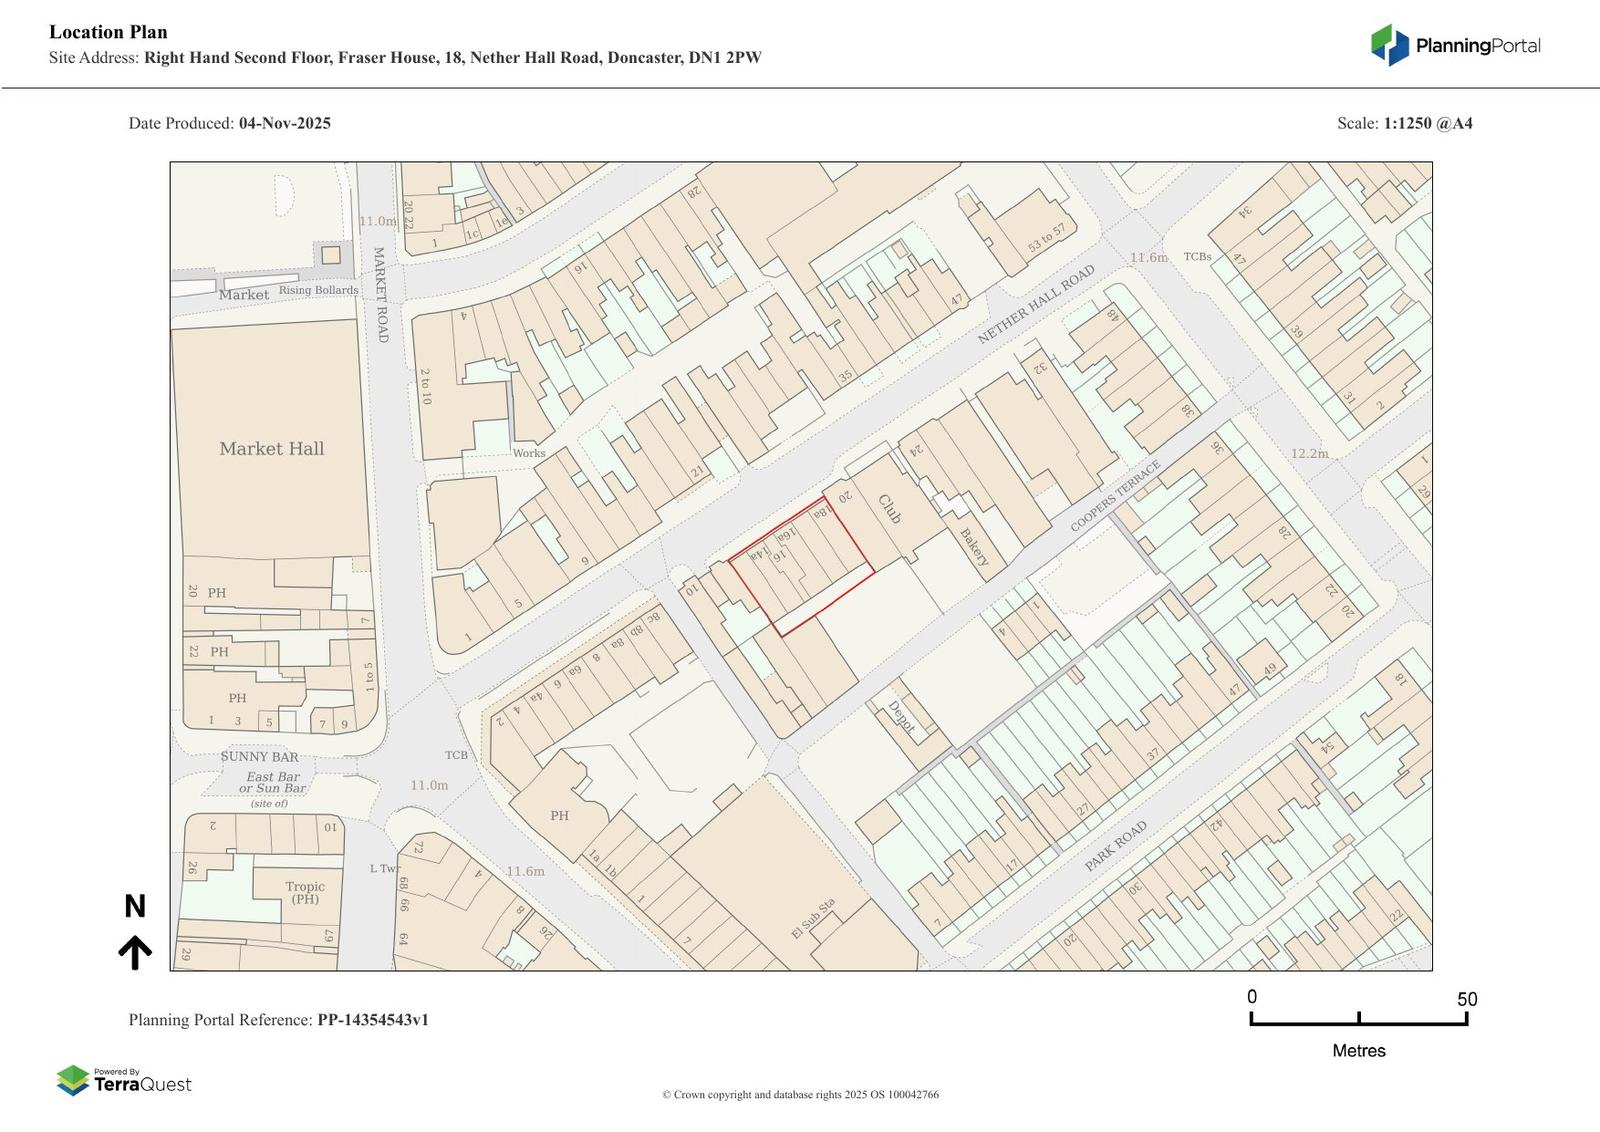Viewport: 1600px width, 1132px height.
Task: Select the red outlined site boundary
Action: point(802,566)
